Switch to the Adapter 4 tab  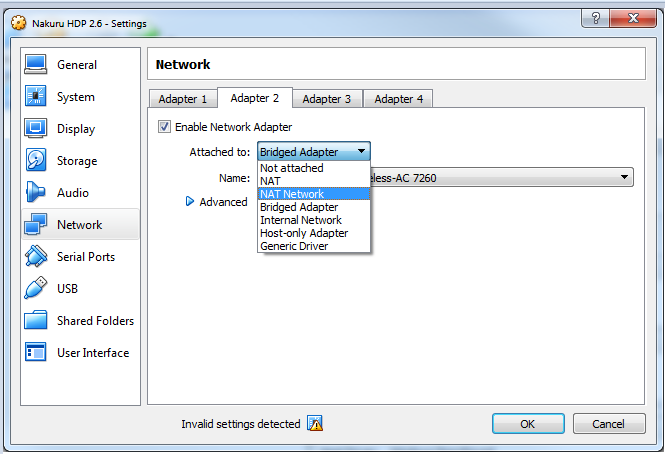399,99
